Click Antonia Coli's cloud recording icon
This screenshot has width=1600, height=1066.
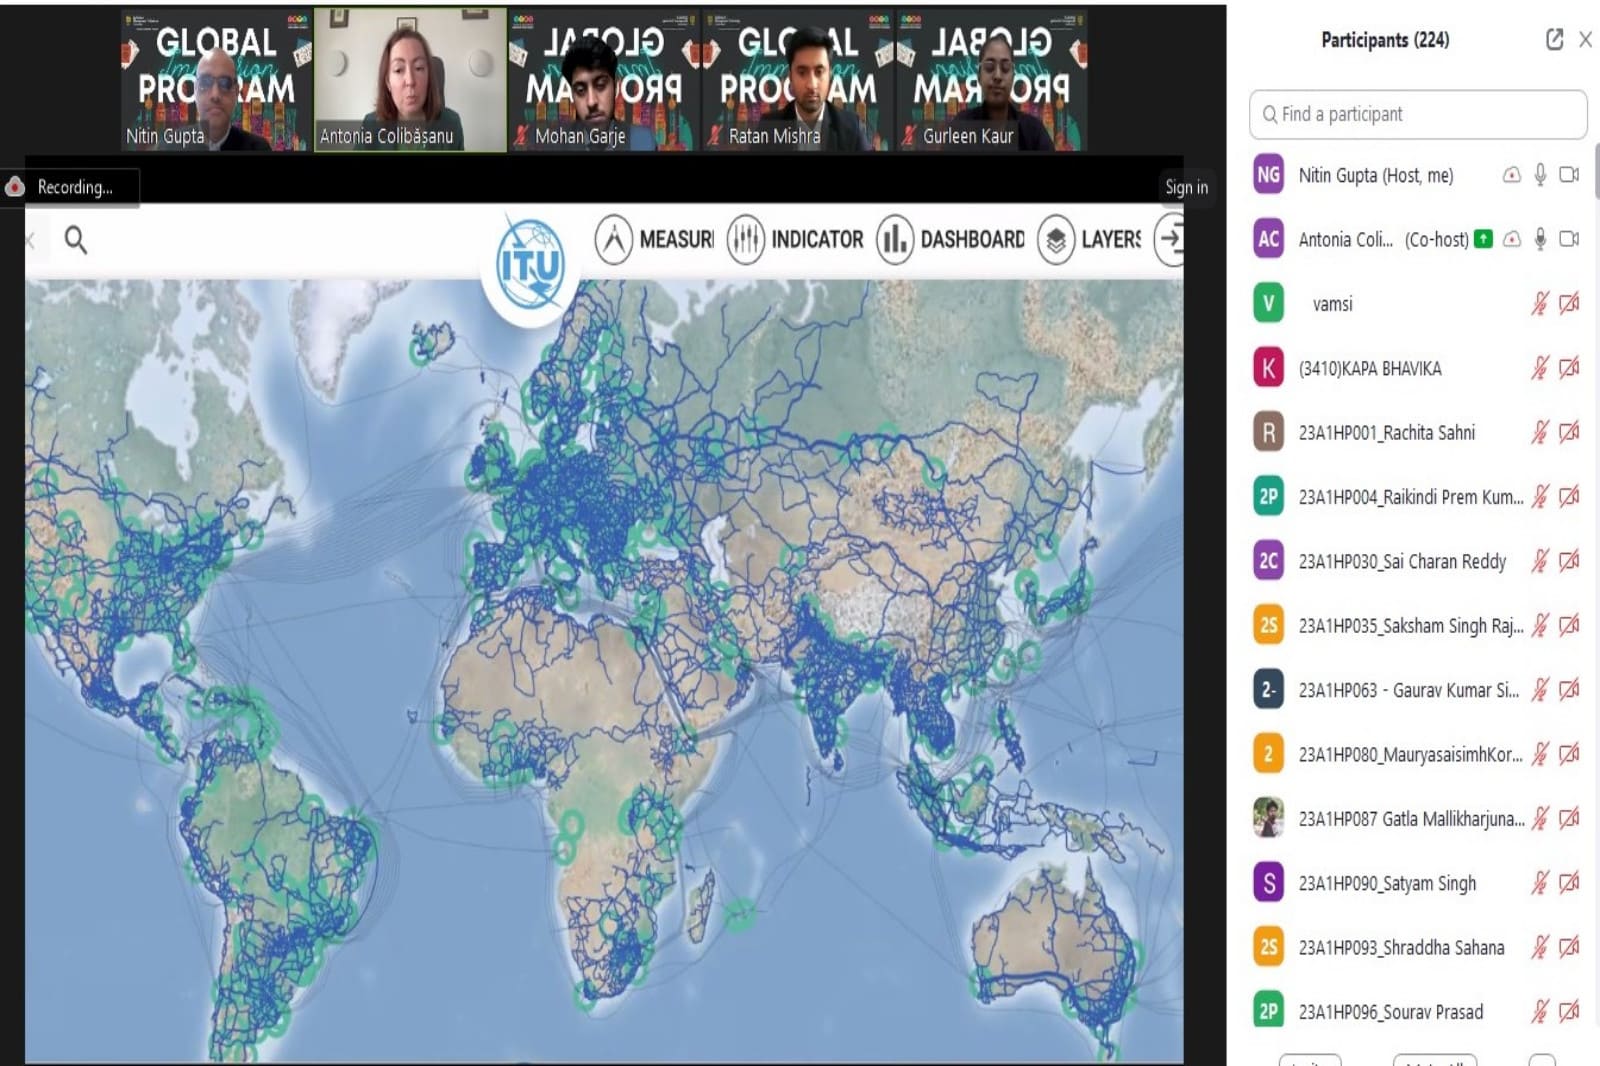pos(1511,239)
